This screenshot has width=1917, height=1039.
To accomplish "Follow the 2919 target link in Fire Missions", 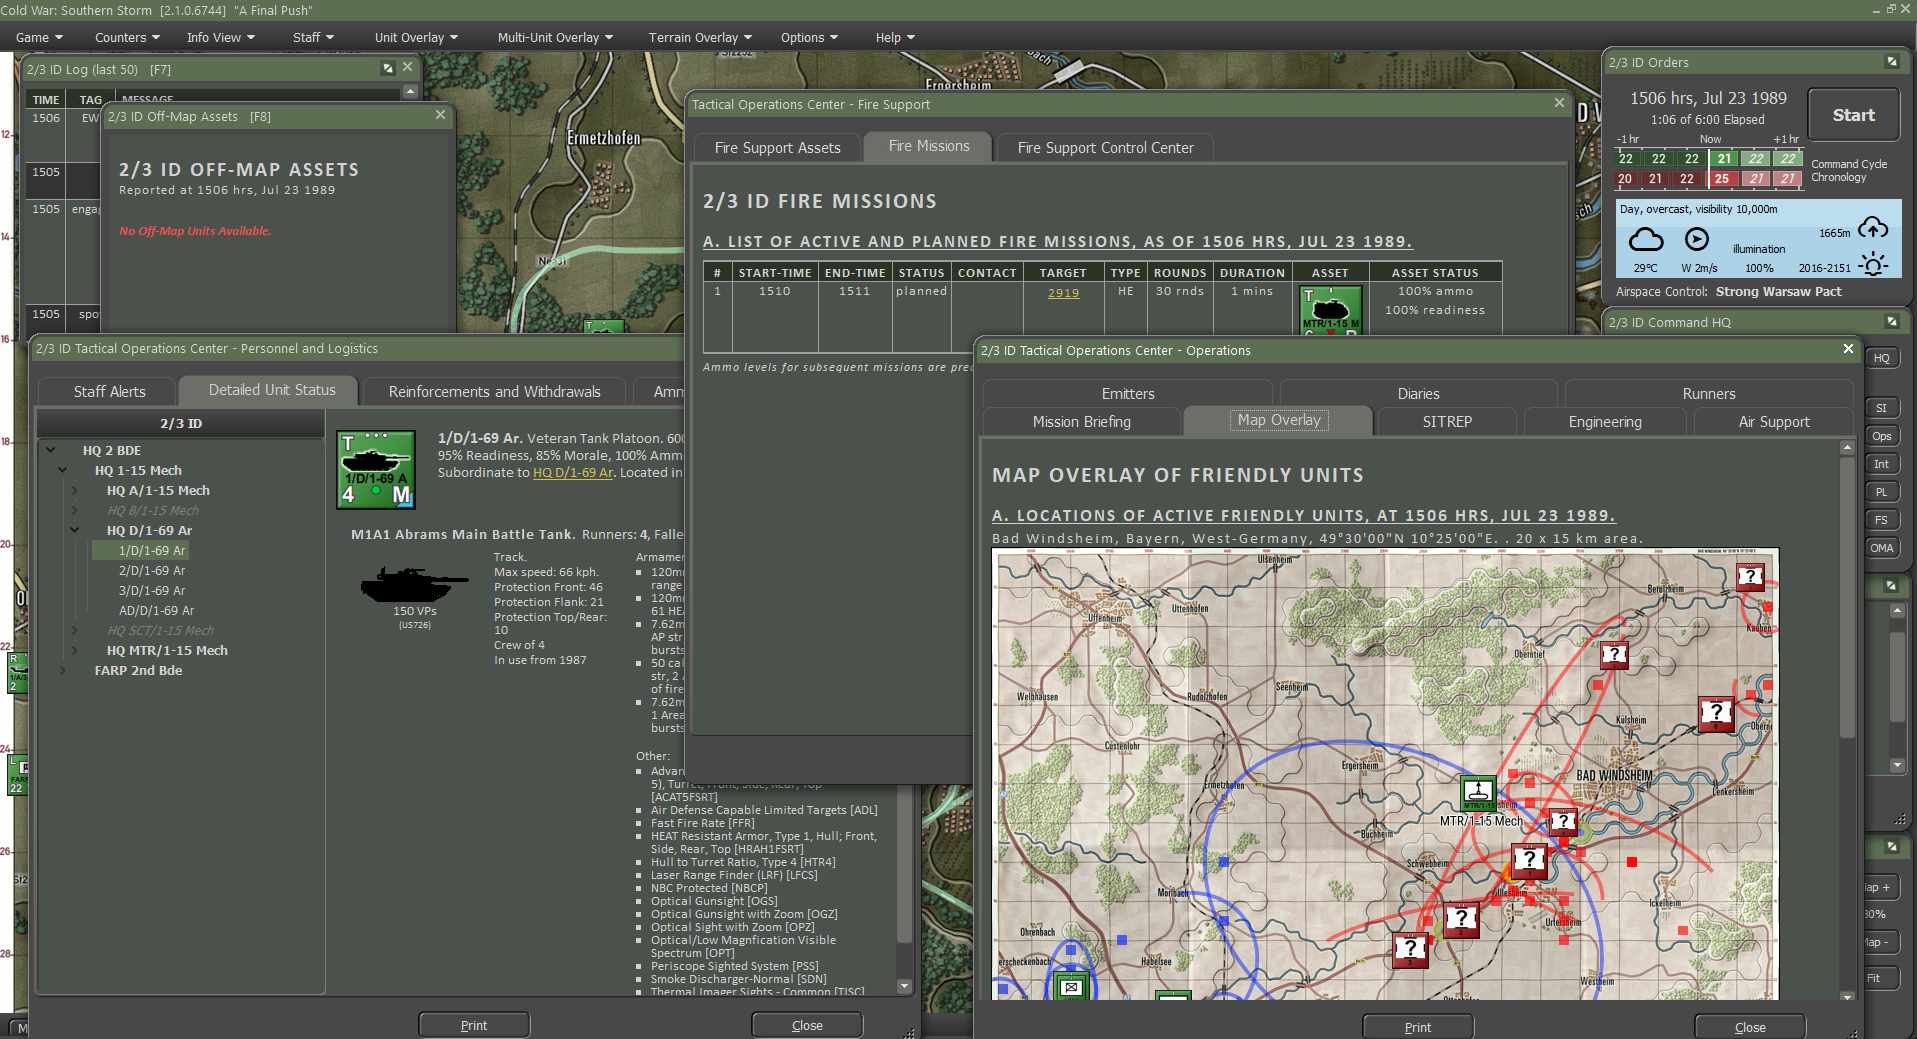I will tap(1063, 293).
